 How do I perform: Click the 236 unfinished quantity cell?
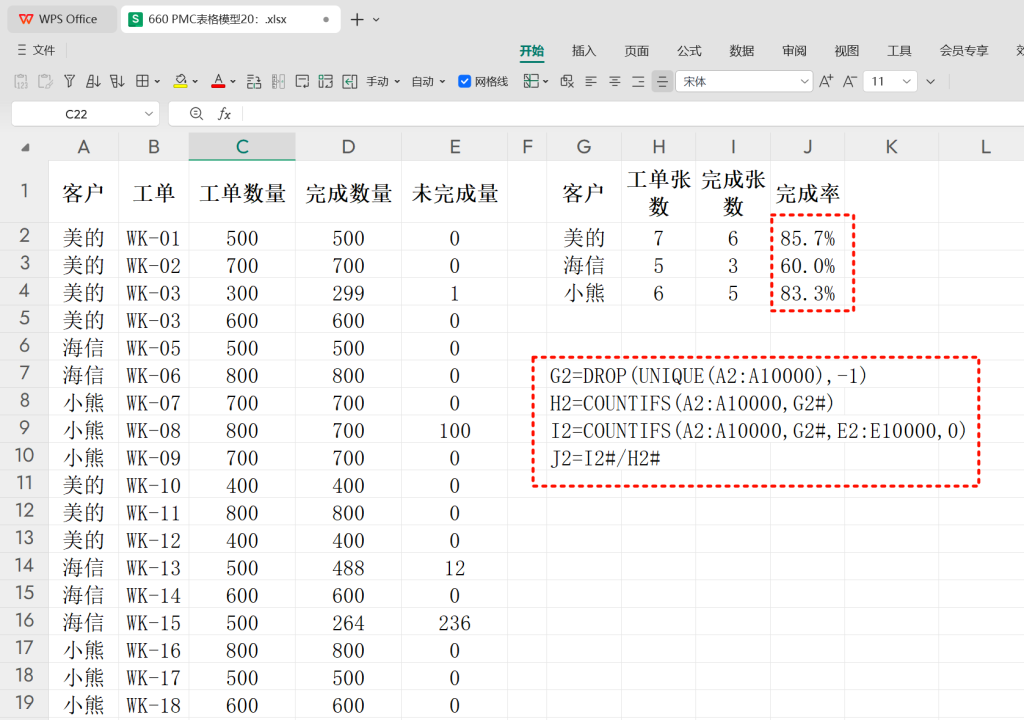point(455,623)
